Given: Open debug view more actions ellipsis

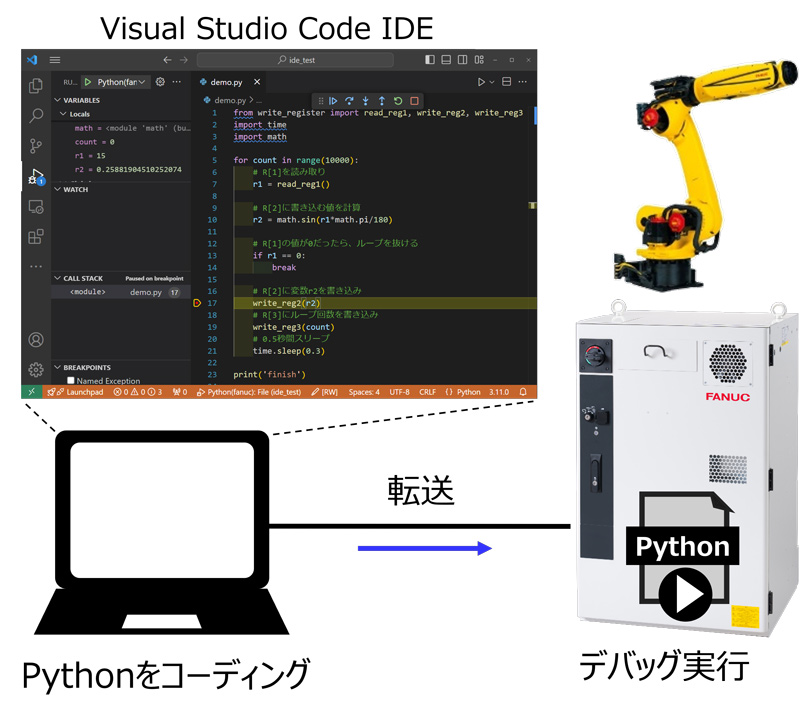Looking at the screenshot, I should tap(177, 82).
